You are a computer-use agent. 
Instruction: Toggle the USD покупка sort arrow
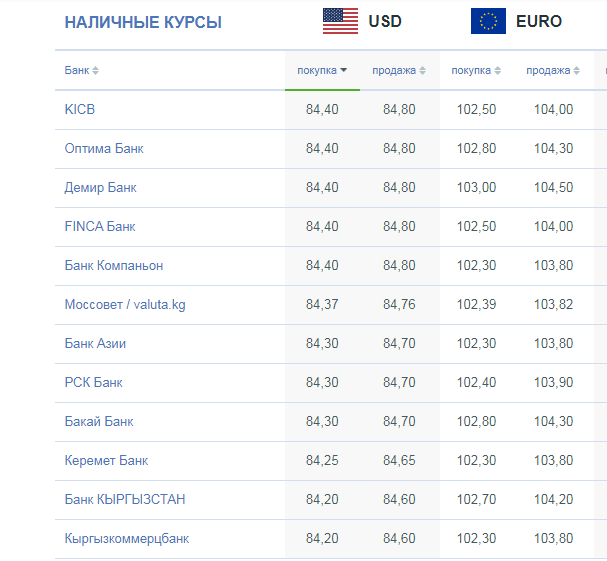coord(343,70)
